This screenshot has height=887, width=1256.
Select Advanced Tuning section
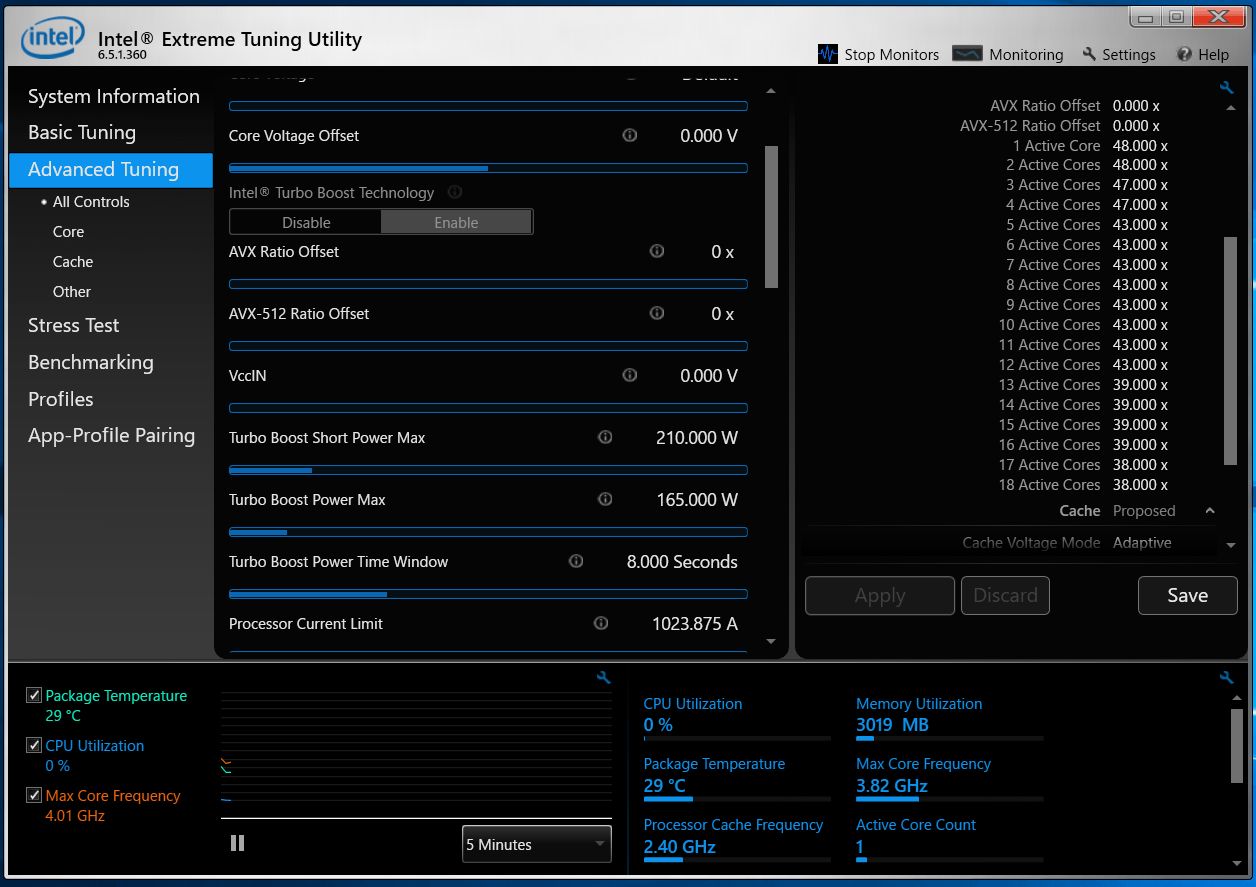point(111,169)
